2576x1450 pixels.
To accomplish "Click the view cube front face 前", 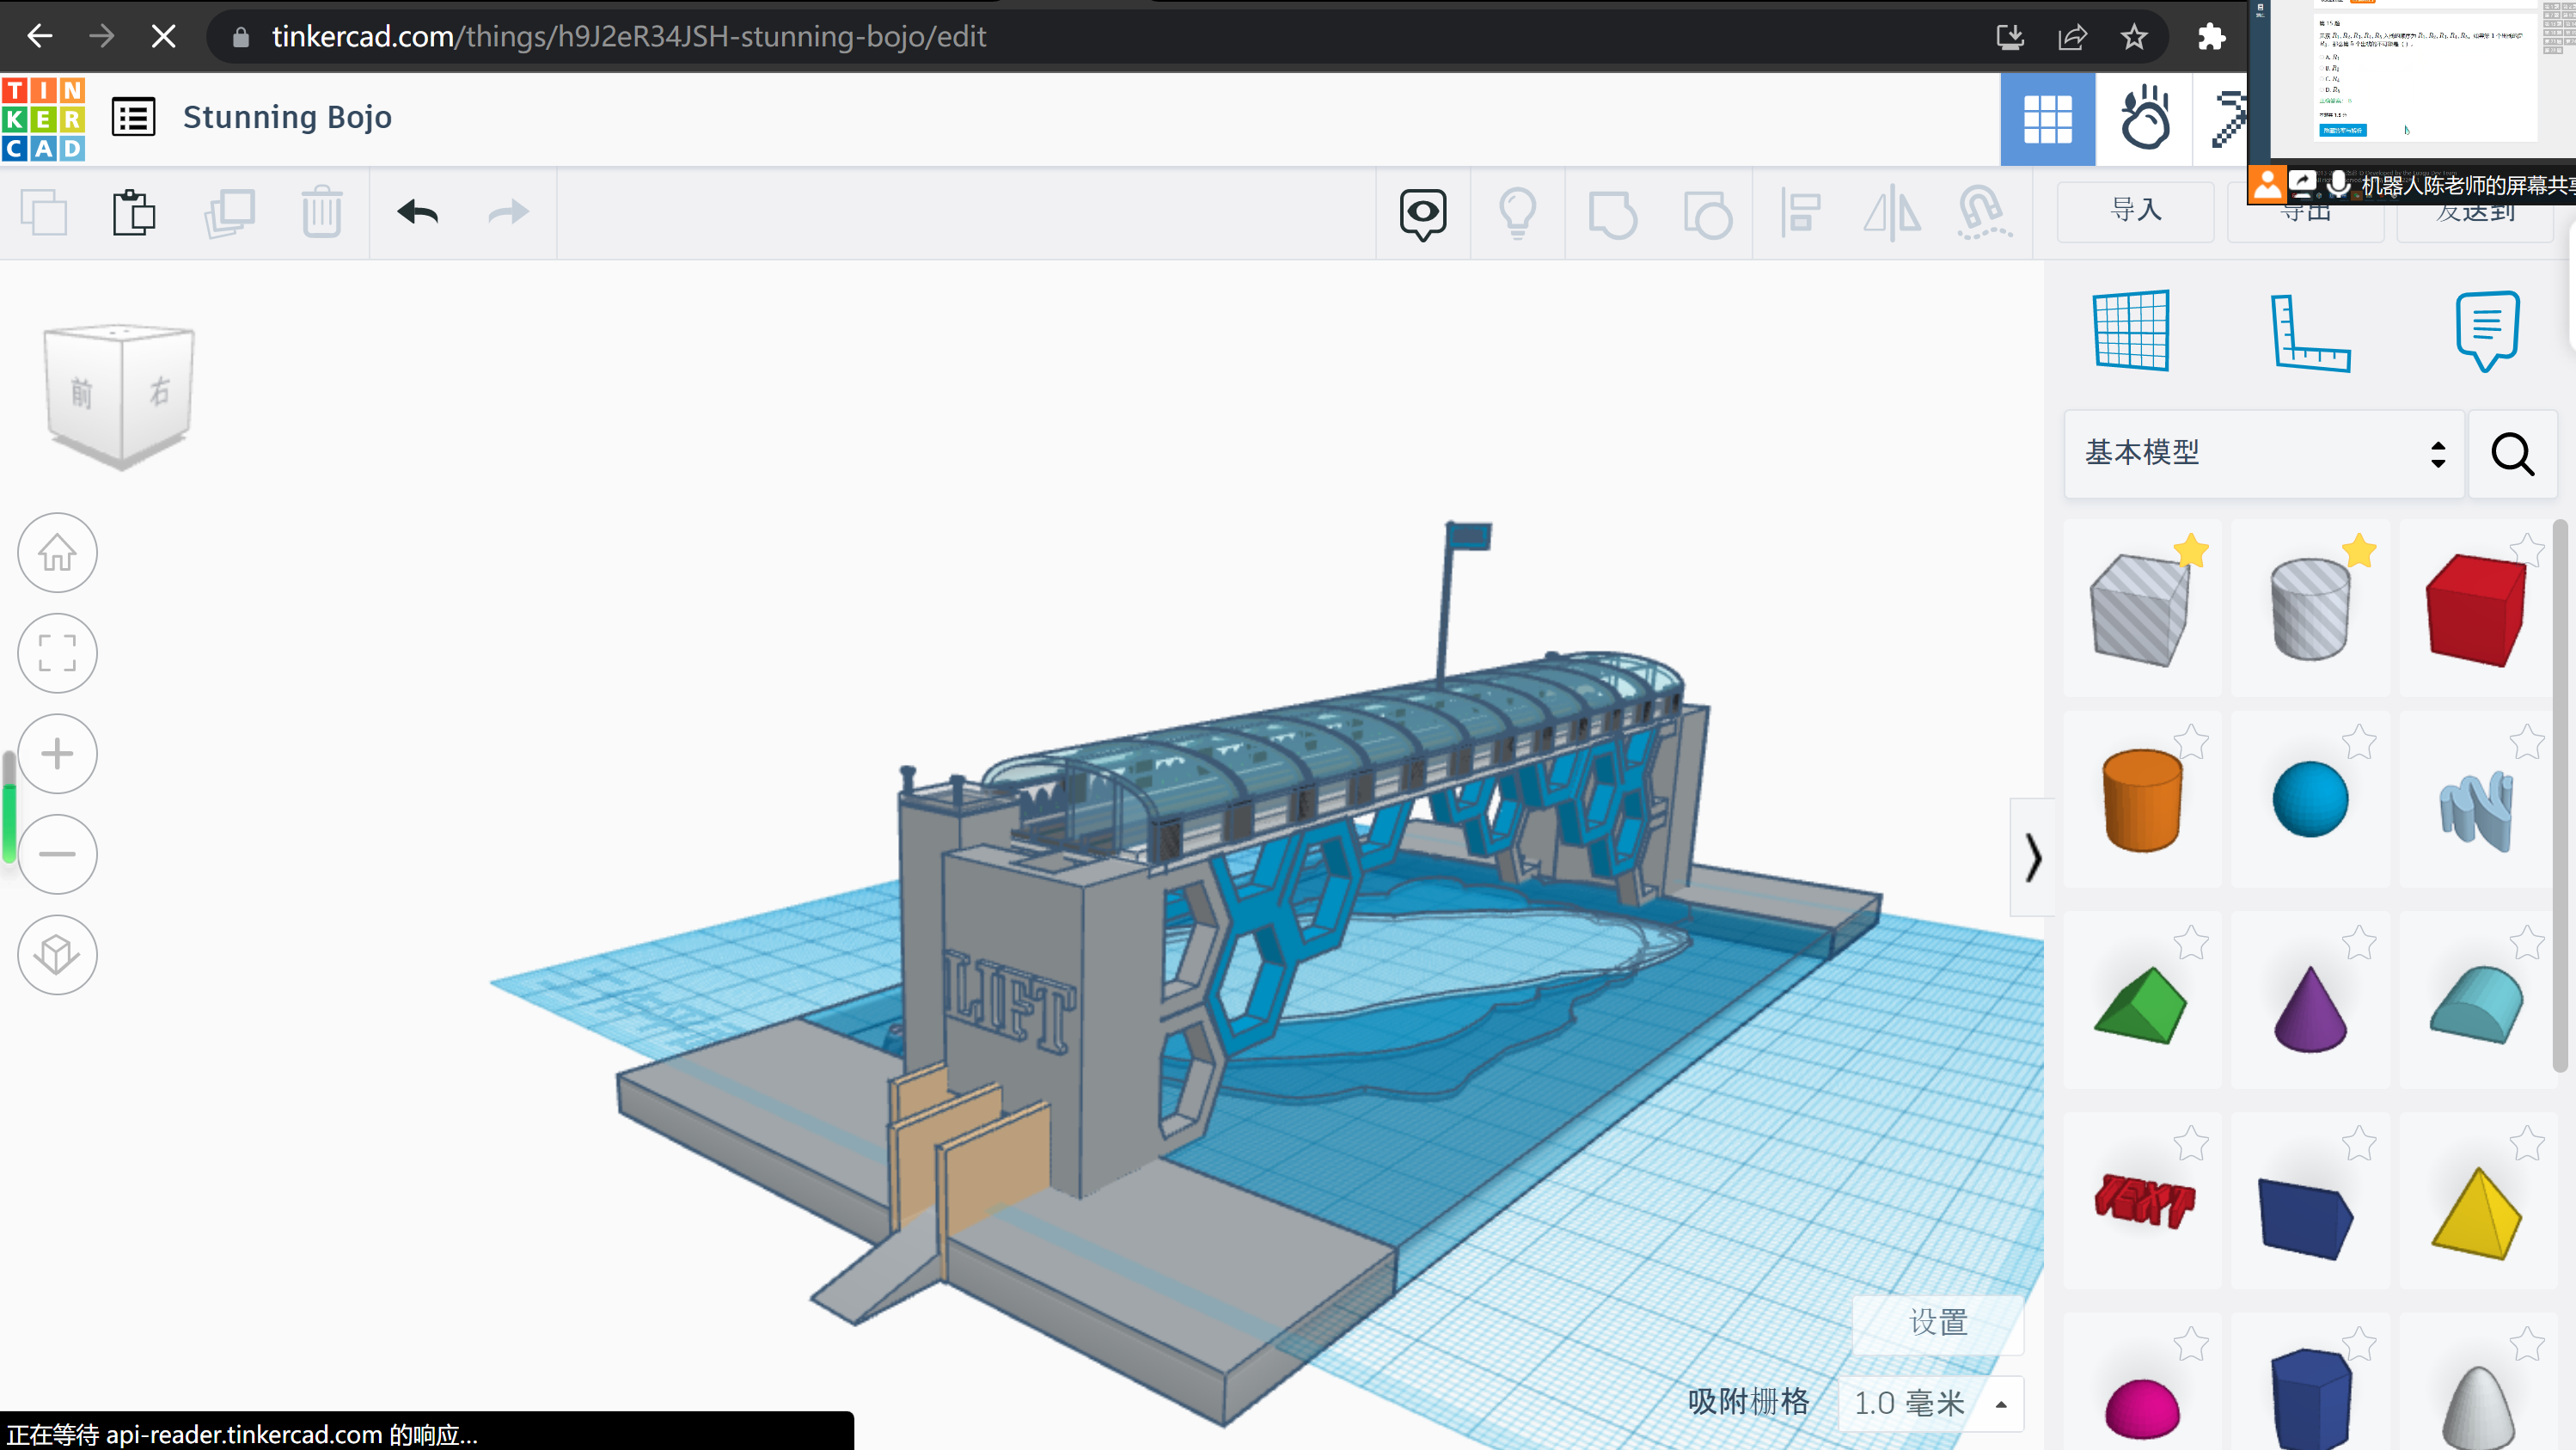I will click(x=82, y=394).
